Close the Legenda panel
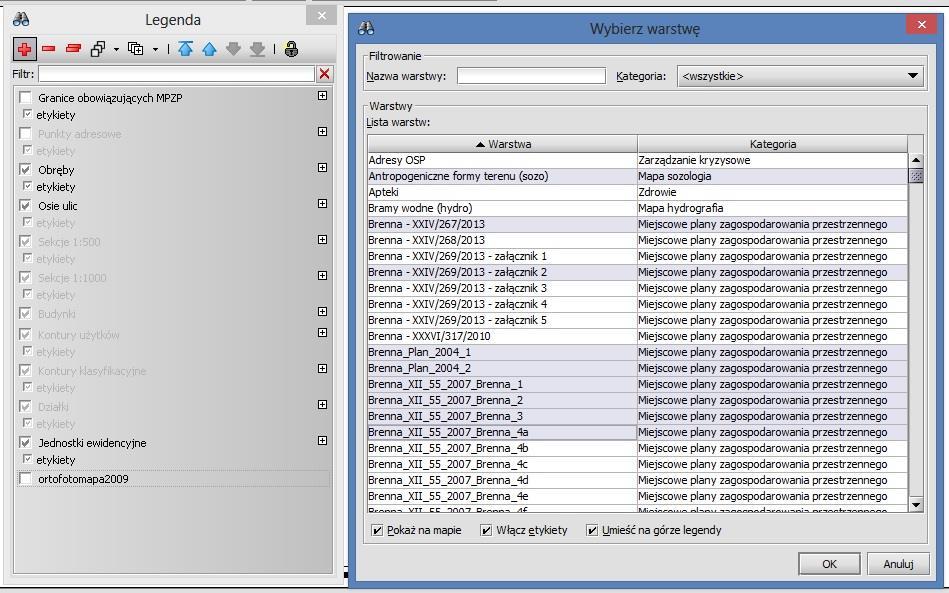The image size is (949, 593). pos(322,16)
